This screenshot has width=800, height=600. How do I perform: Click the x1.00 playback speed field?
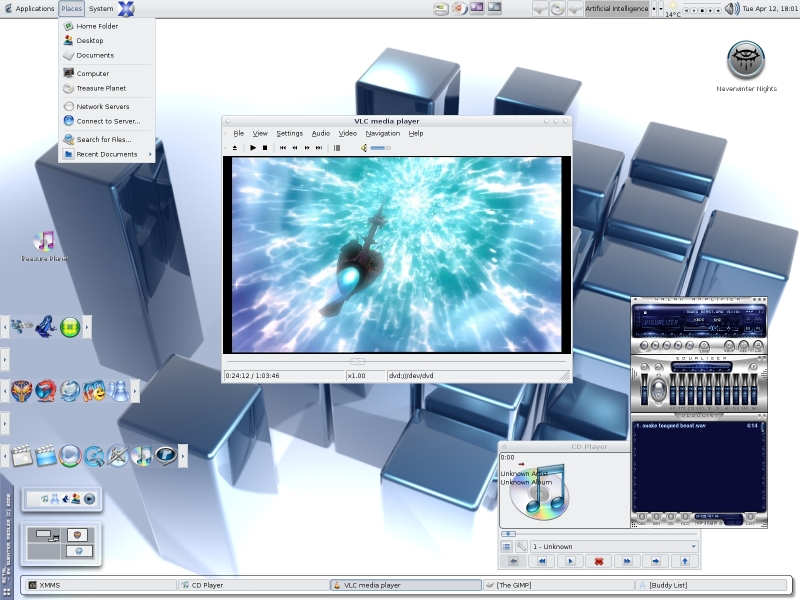[x=365, y=376]
